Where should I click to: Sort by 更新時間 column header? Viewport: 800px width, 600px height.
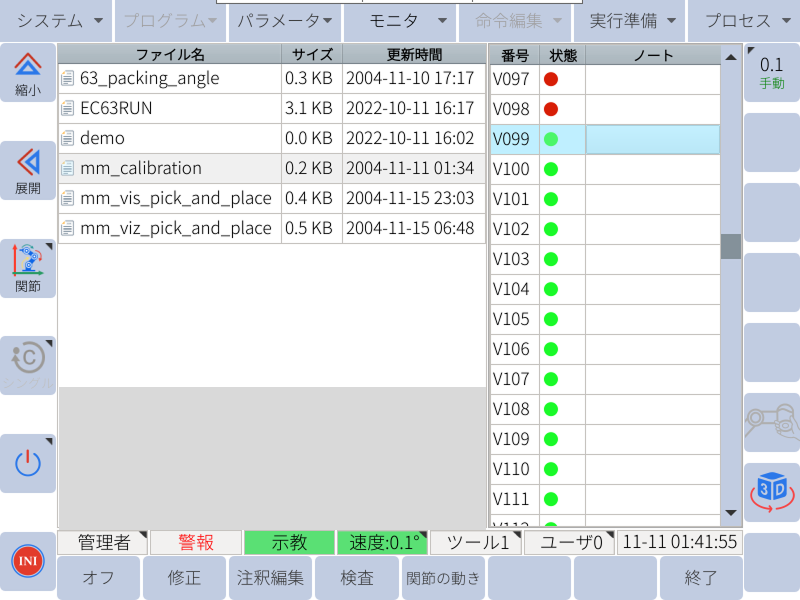[x=414, y=54]
